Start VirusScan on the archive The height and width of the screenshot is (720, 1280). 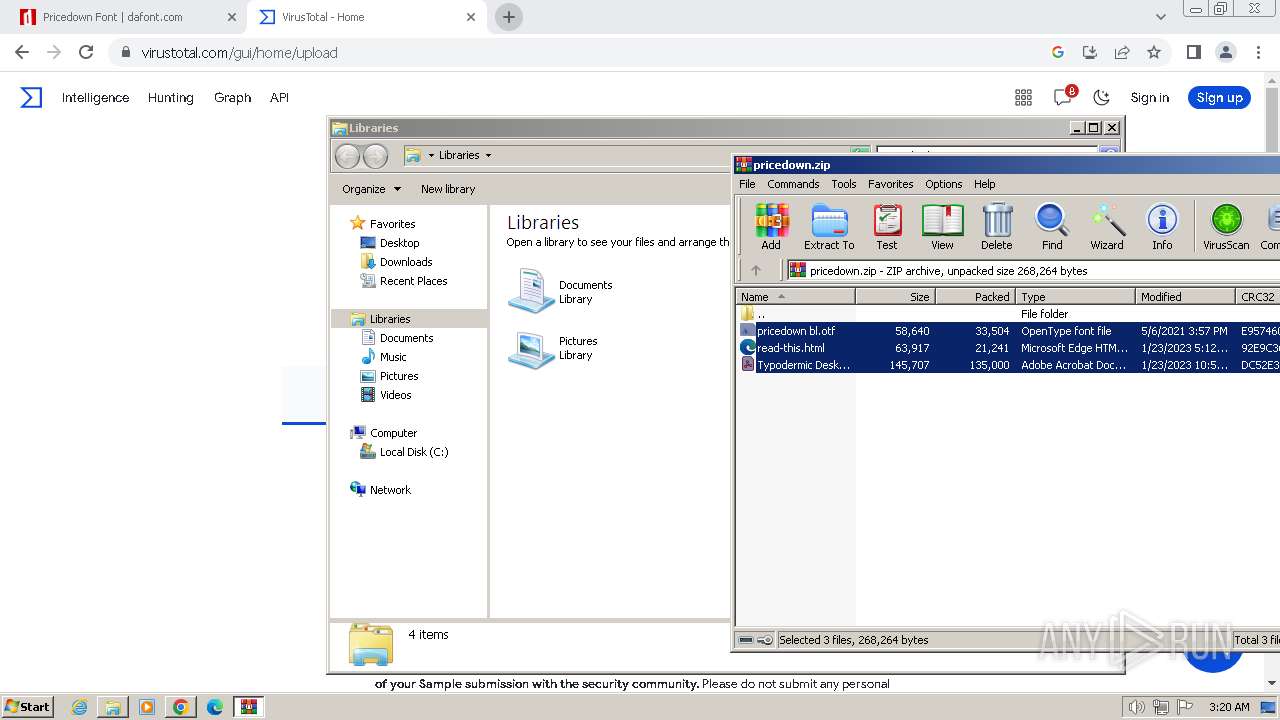pyautogui.click(x=1226, y=226)
